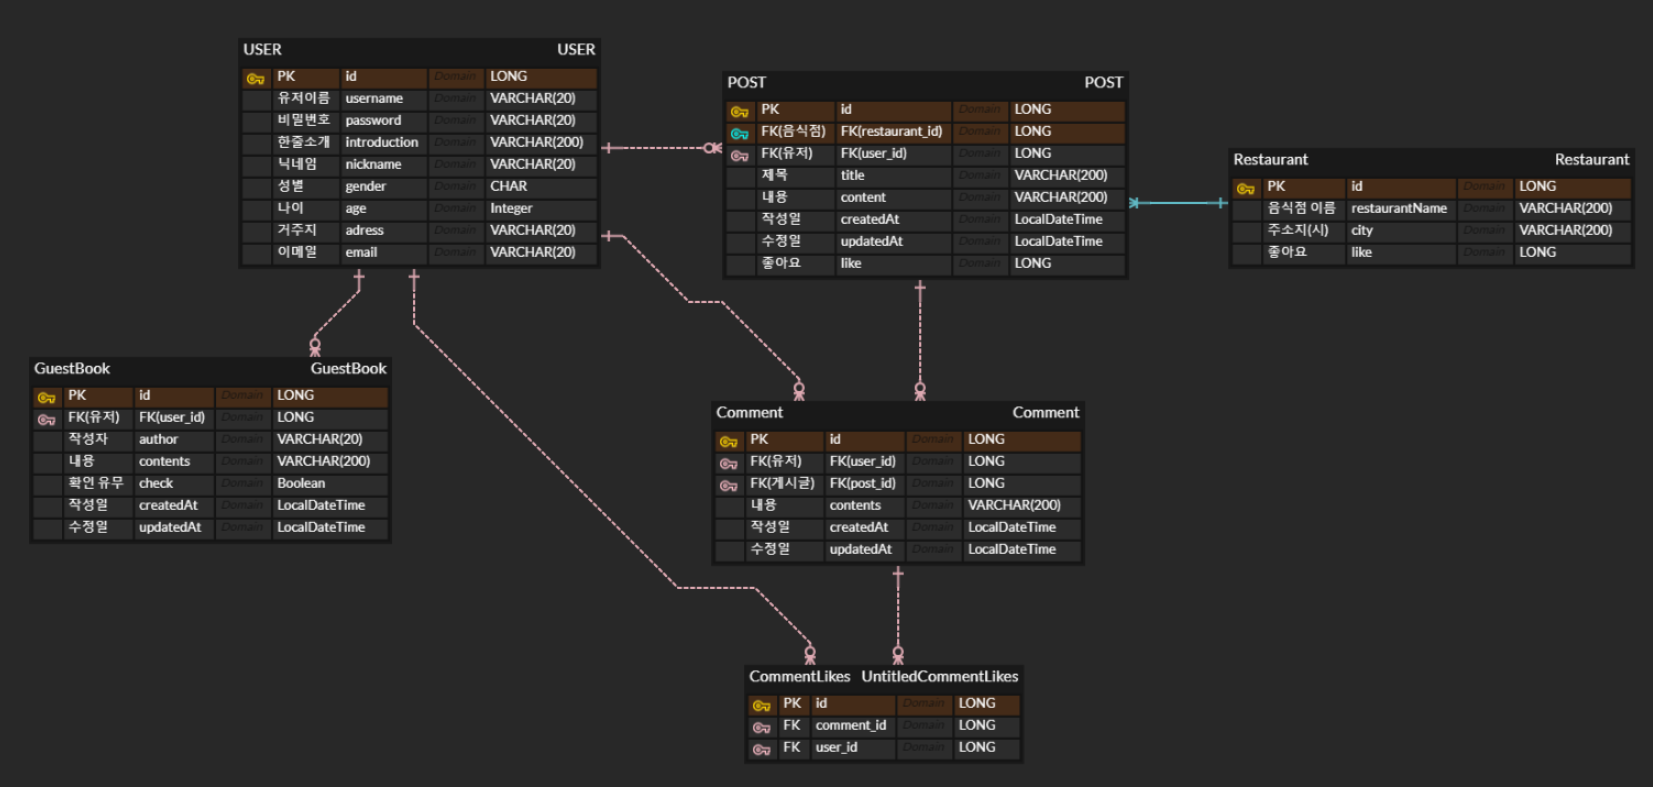1653x787 pixels.
Task: Click the username column in USER table
Action: (x=374, y=98)
